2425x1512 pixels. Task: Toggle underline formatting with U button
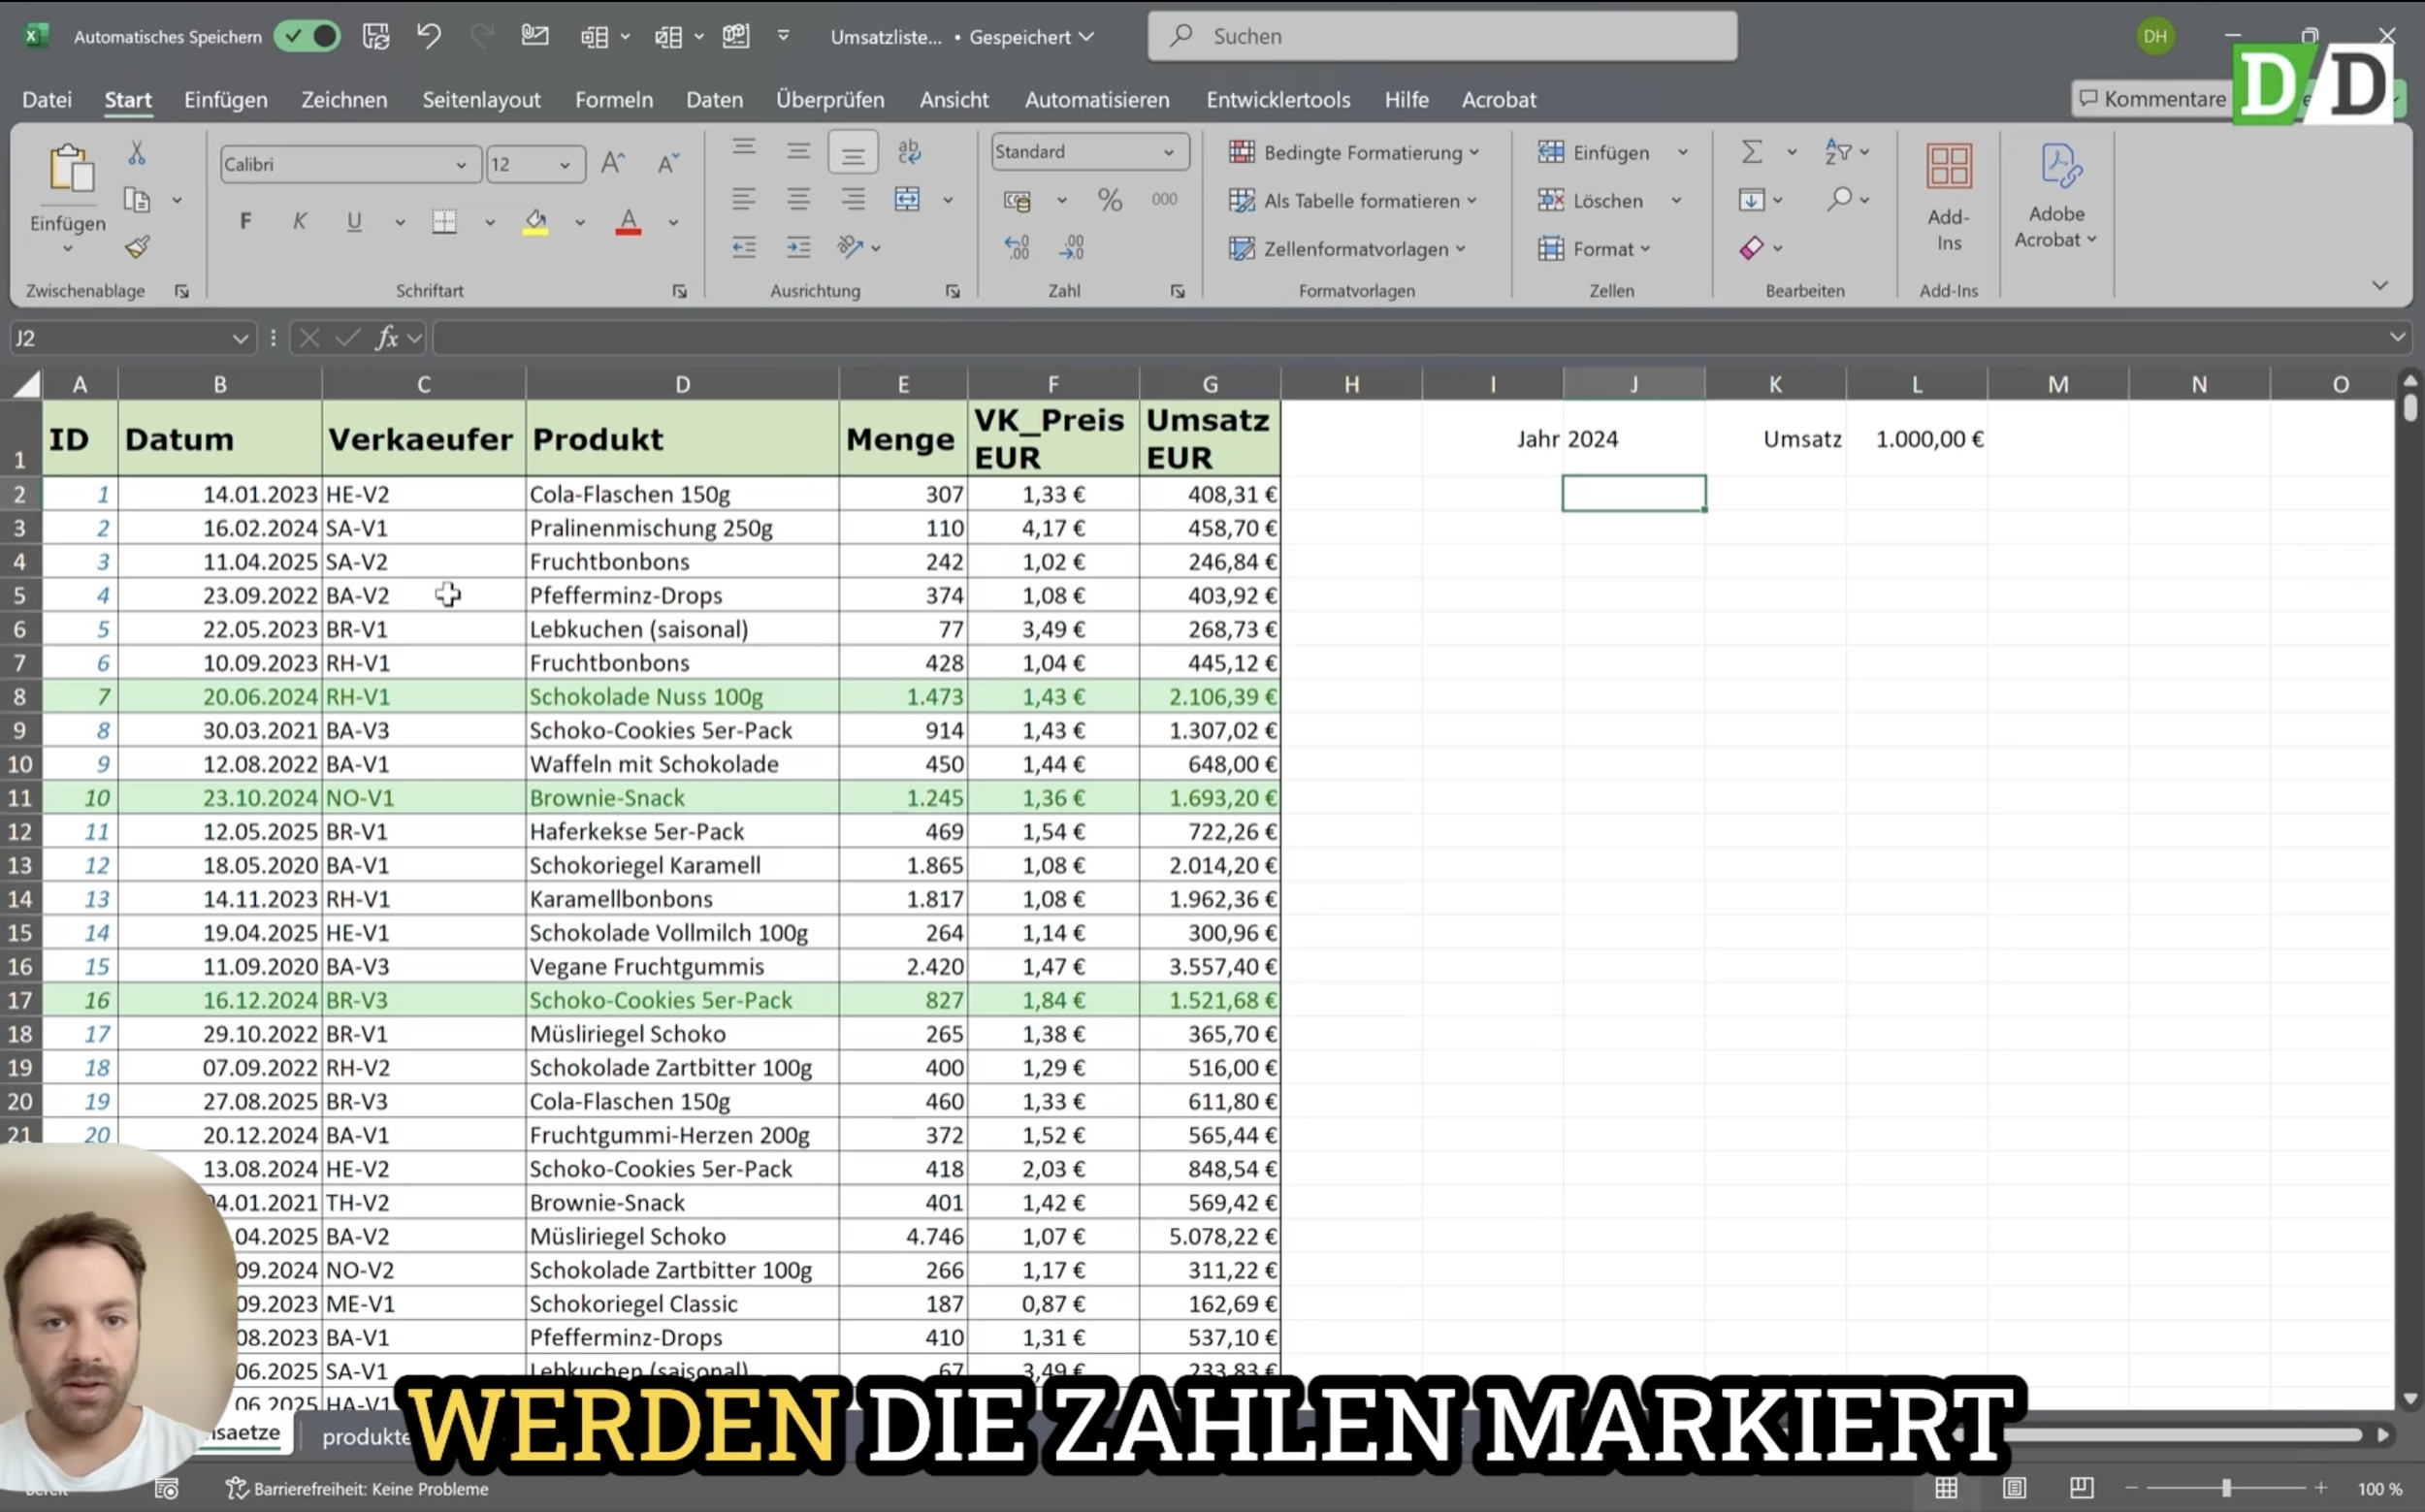pyautogui.click(x=354, y=221)
